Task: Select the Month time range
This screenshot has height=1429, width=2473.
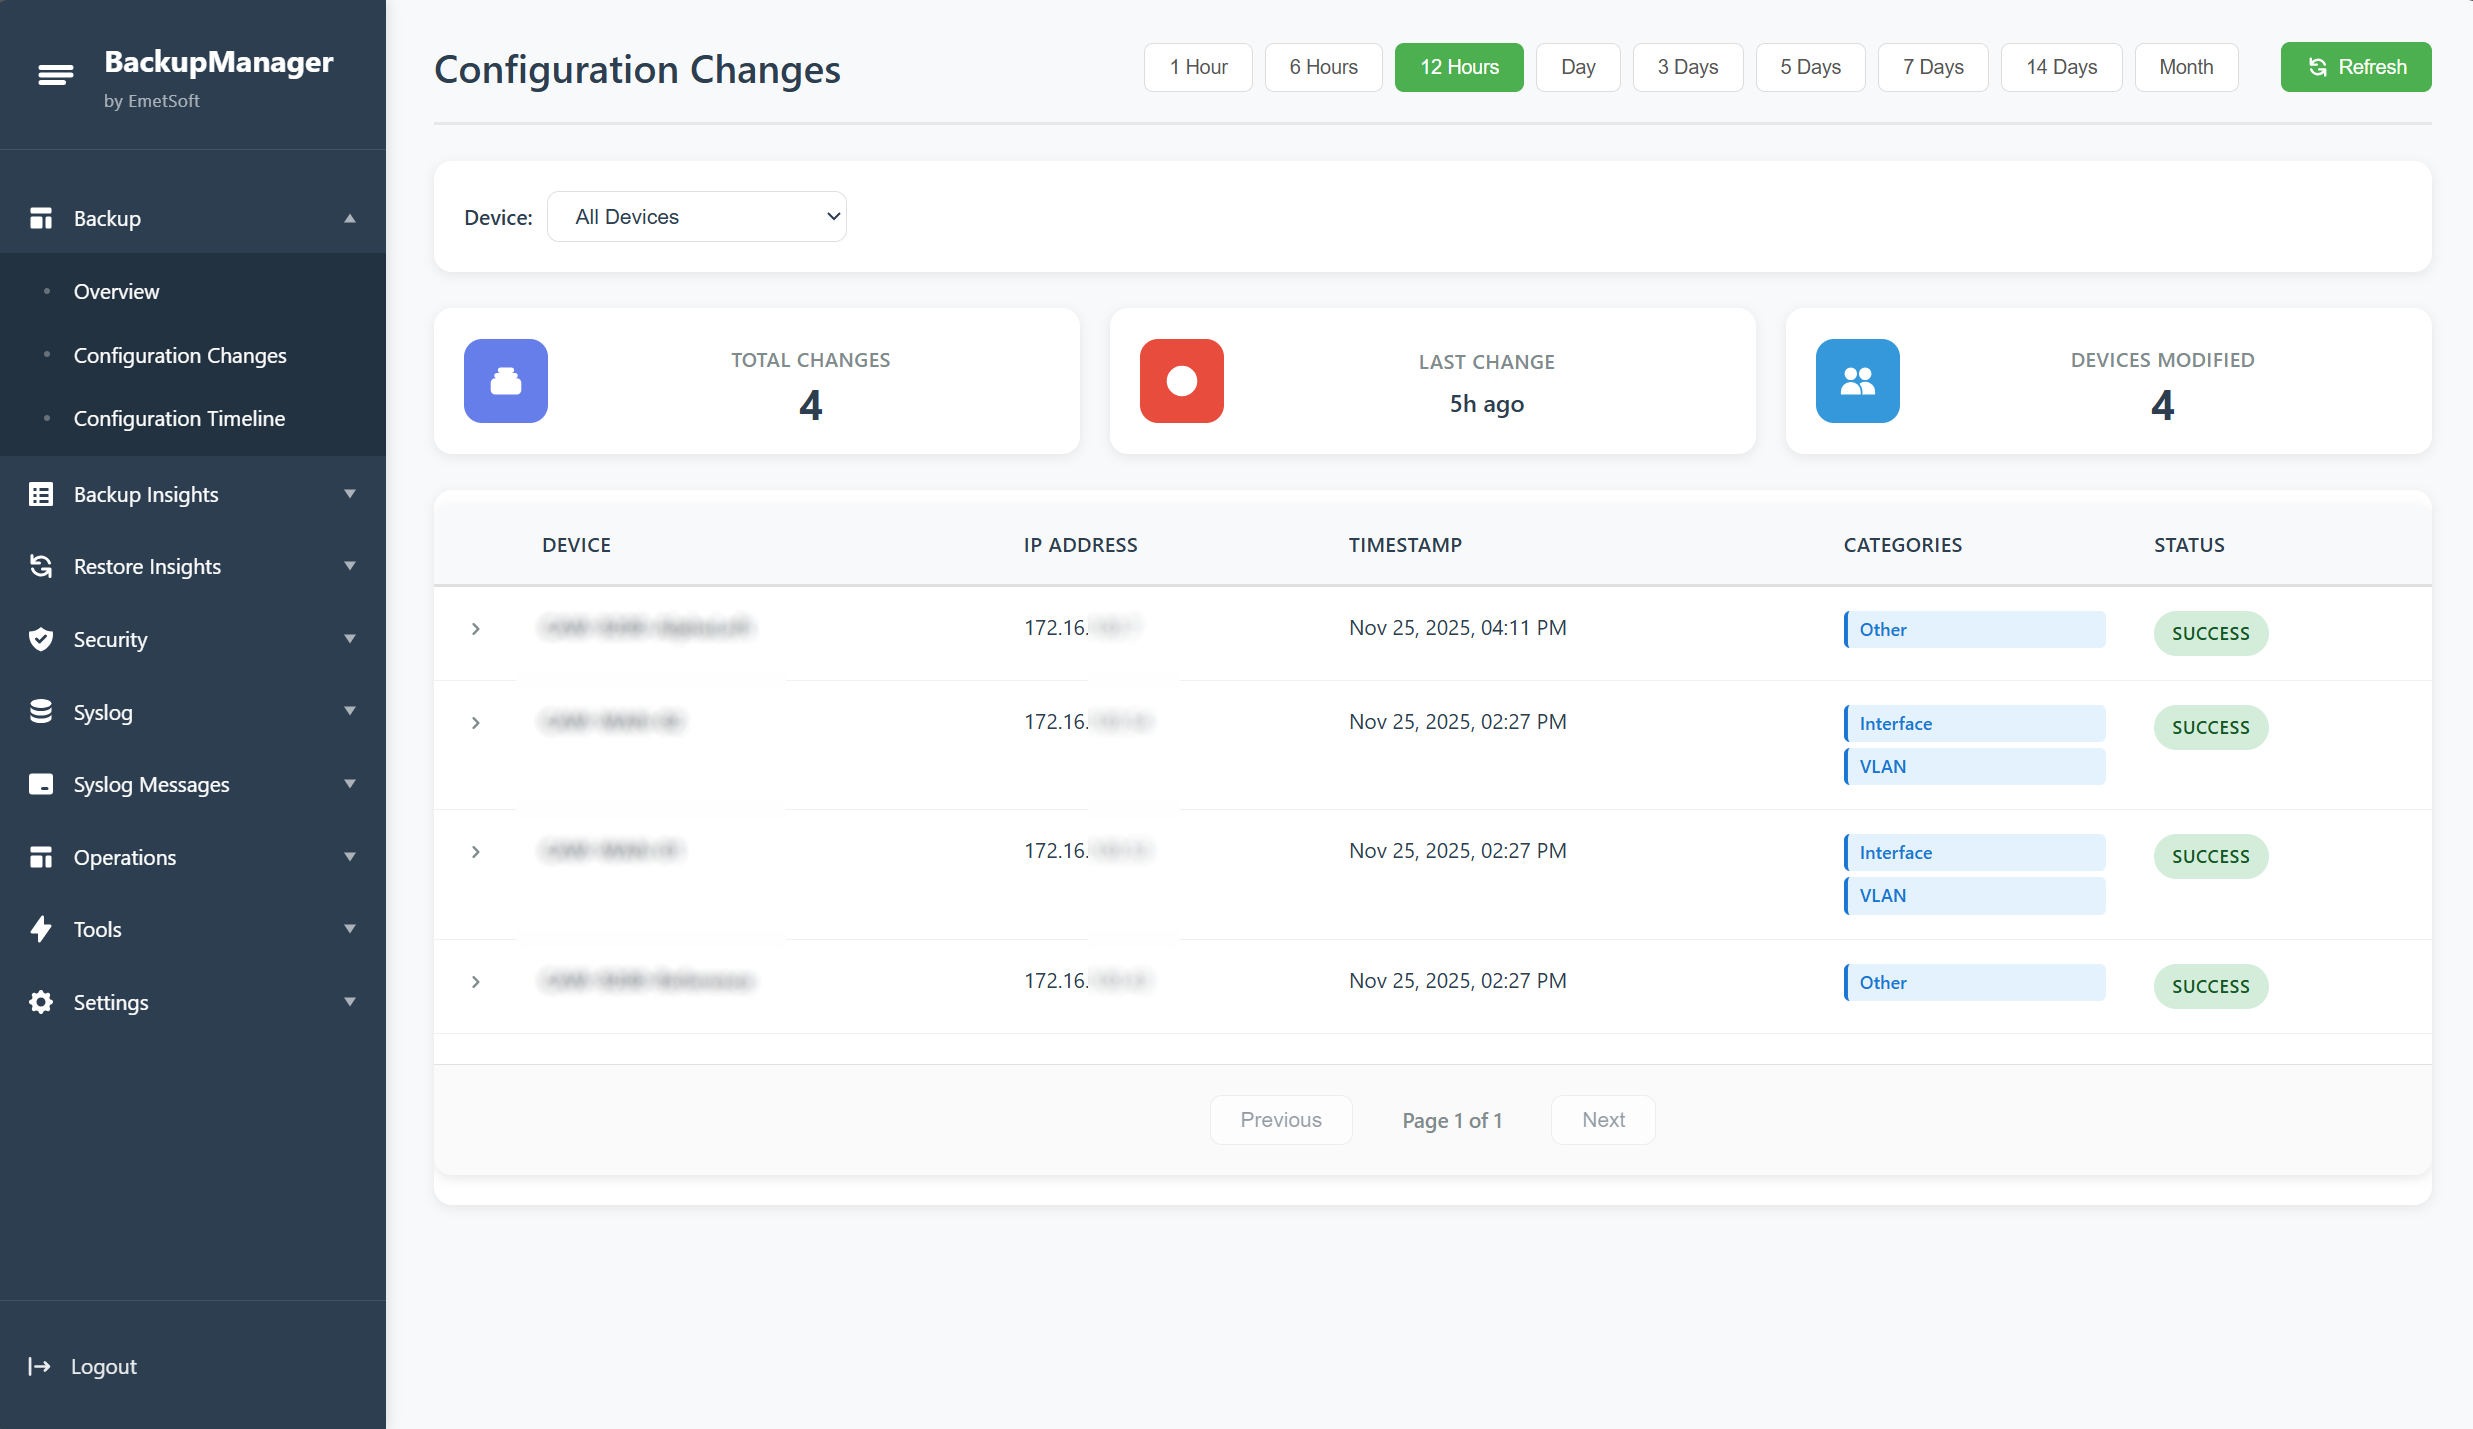Action: [2186, 67]
